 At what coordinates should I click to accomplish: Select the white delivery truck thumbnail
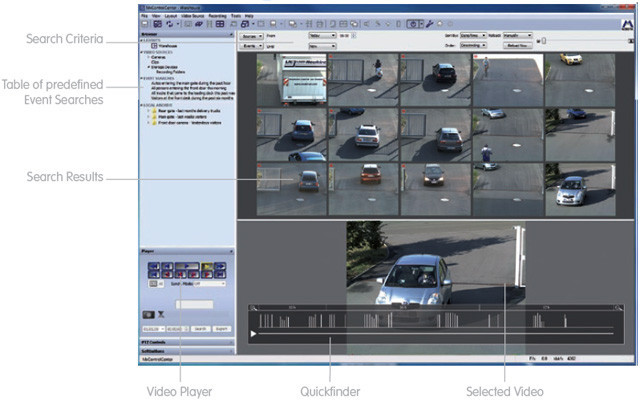coord(291,78)
